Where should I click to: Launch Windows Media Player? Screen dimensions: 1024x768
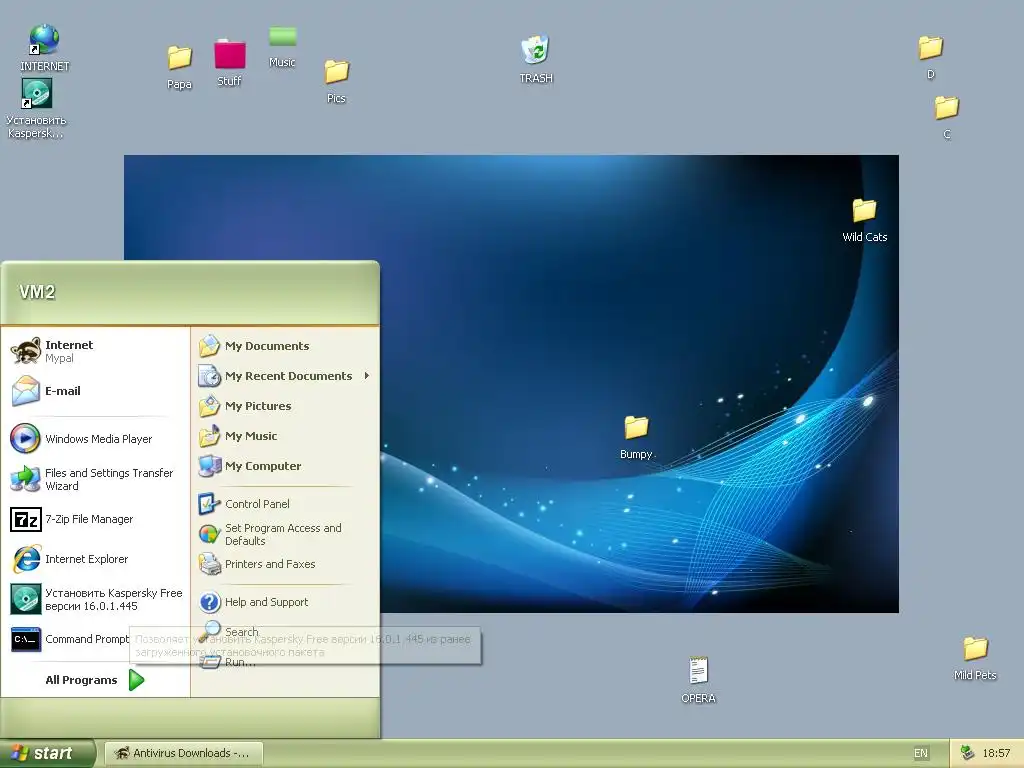click(x=95, y=439)
